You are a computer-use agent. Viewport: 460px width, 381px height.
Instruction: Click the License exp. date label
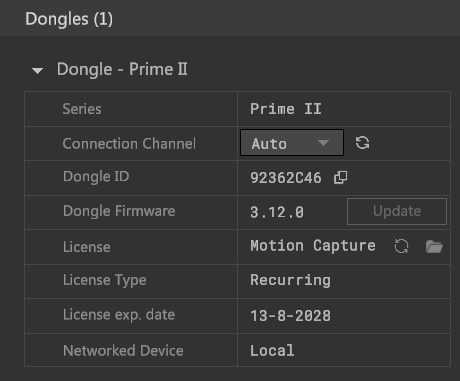(x=119, y=315)
